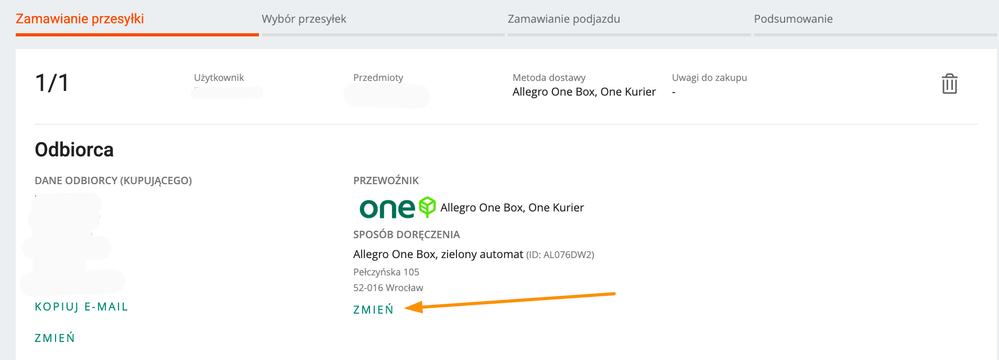Select the Pełczyńska 105 address line
The height and width of the screenshot is (360, 999).
pos(386,272)
